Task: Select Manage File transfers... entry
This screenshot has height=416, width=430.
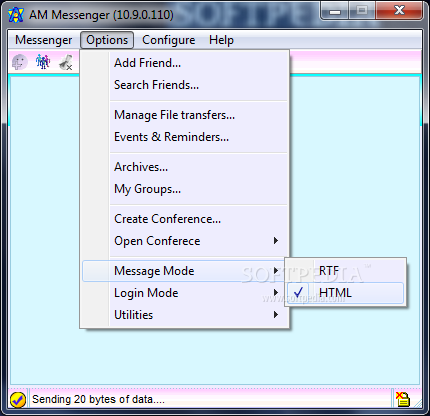Action: coord(185,115)
